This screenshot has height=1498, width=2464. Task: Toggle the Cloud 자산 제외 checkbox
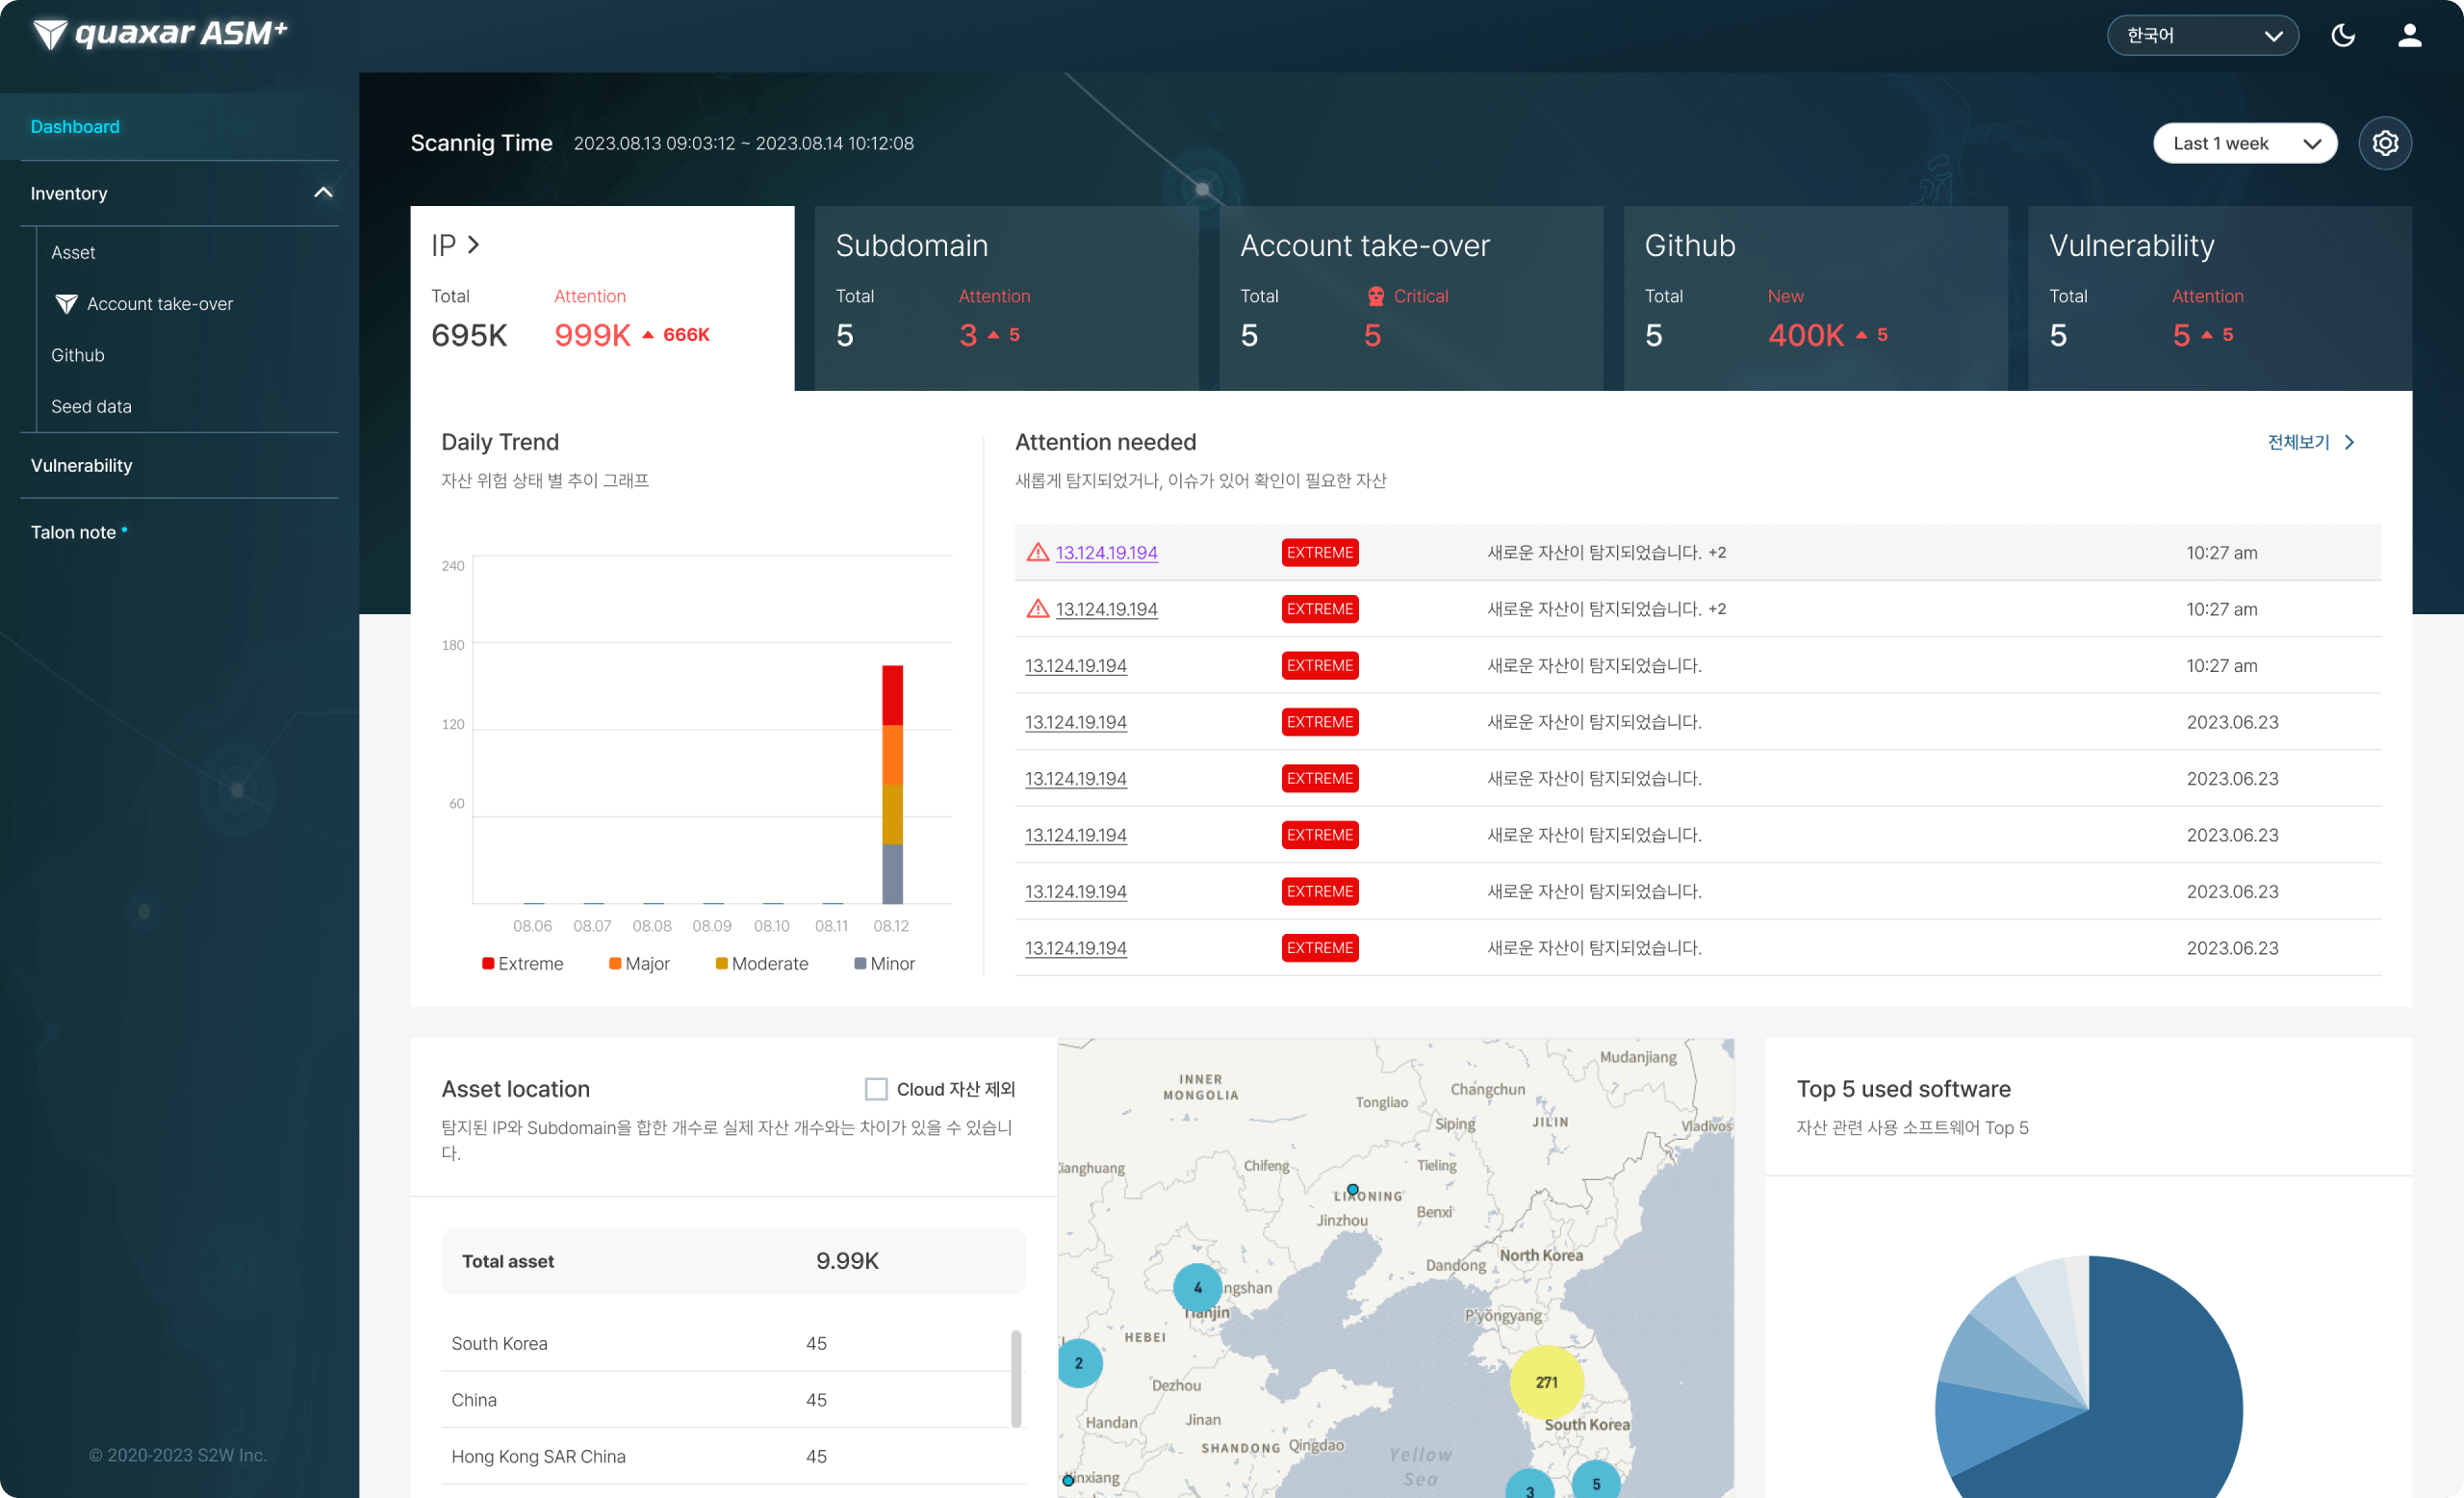[876, 1089]
